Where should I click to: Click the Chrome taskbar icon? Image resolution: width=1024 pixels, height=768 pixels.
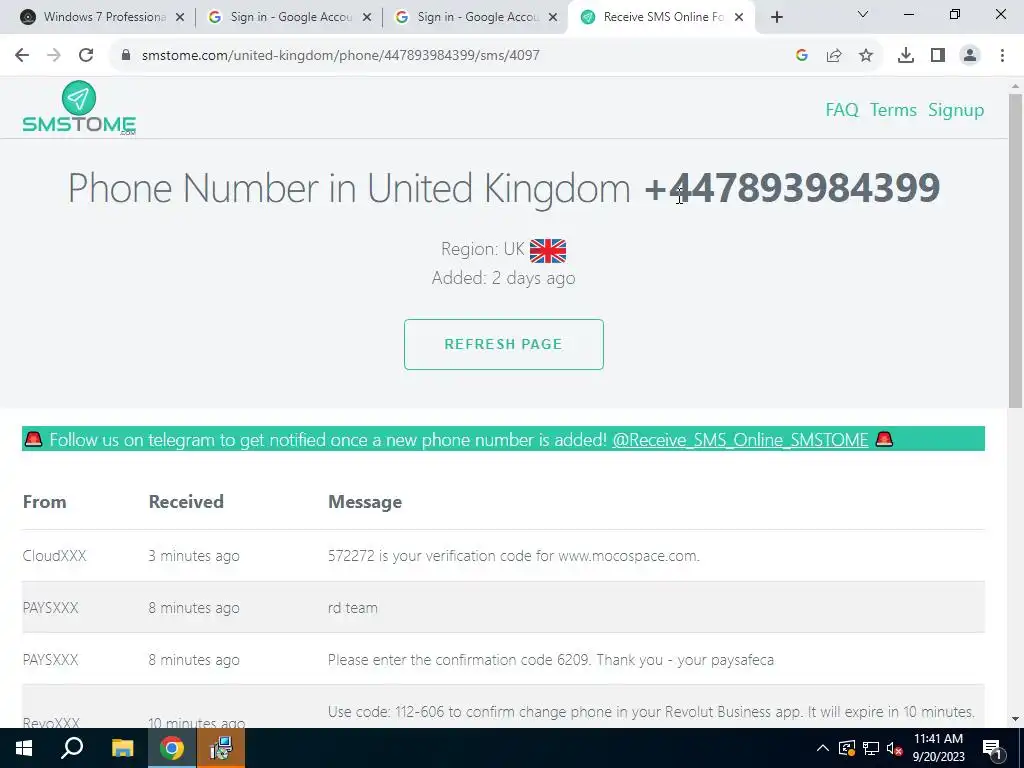172,748
